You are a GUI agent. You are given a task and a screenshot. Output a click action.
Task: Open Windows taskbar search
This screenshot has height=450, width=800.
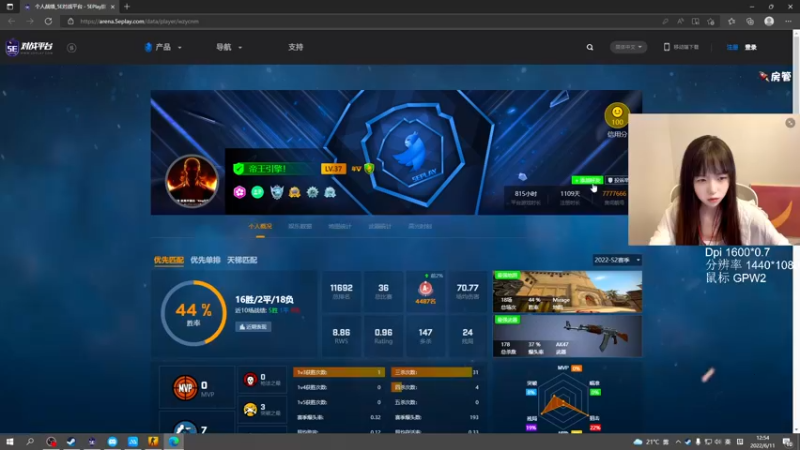30,441
